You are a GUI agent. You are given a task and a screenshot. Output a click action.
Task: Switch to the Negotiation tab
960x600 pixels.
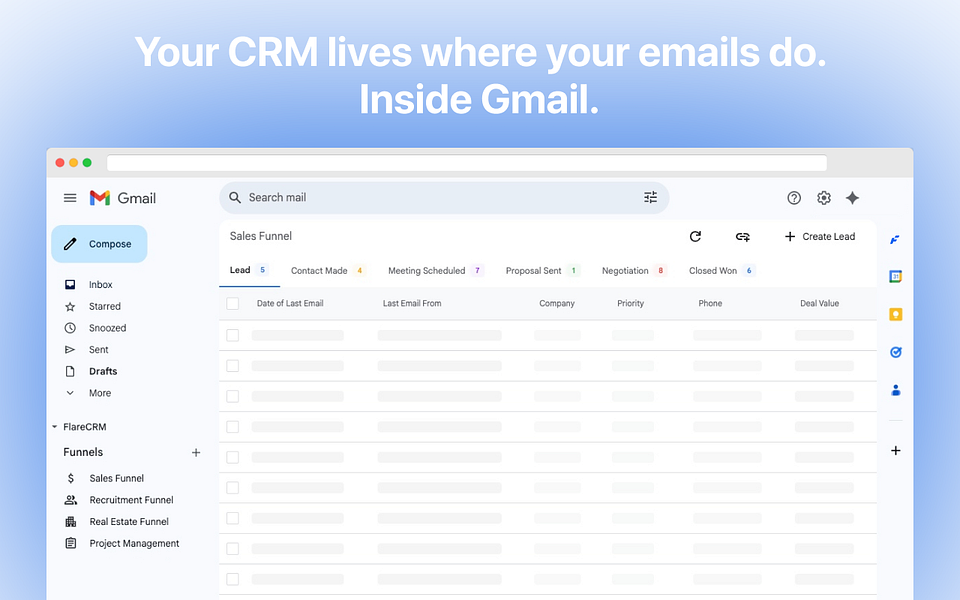[x=634, y=271]
